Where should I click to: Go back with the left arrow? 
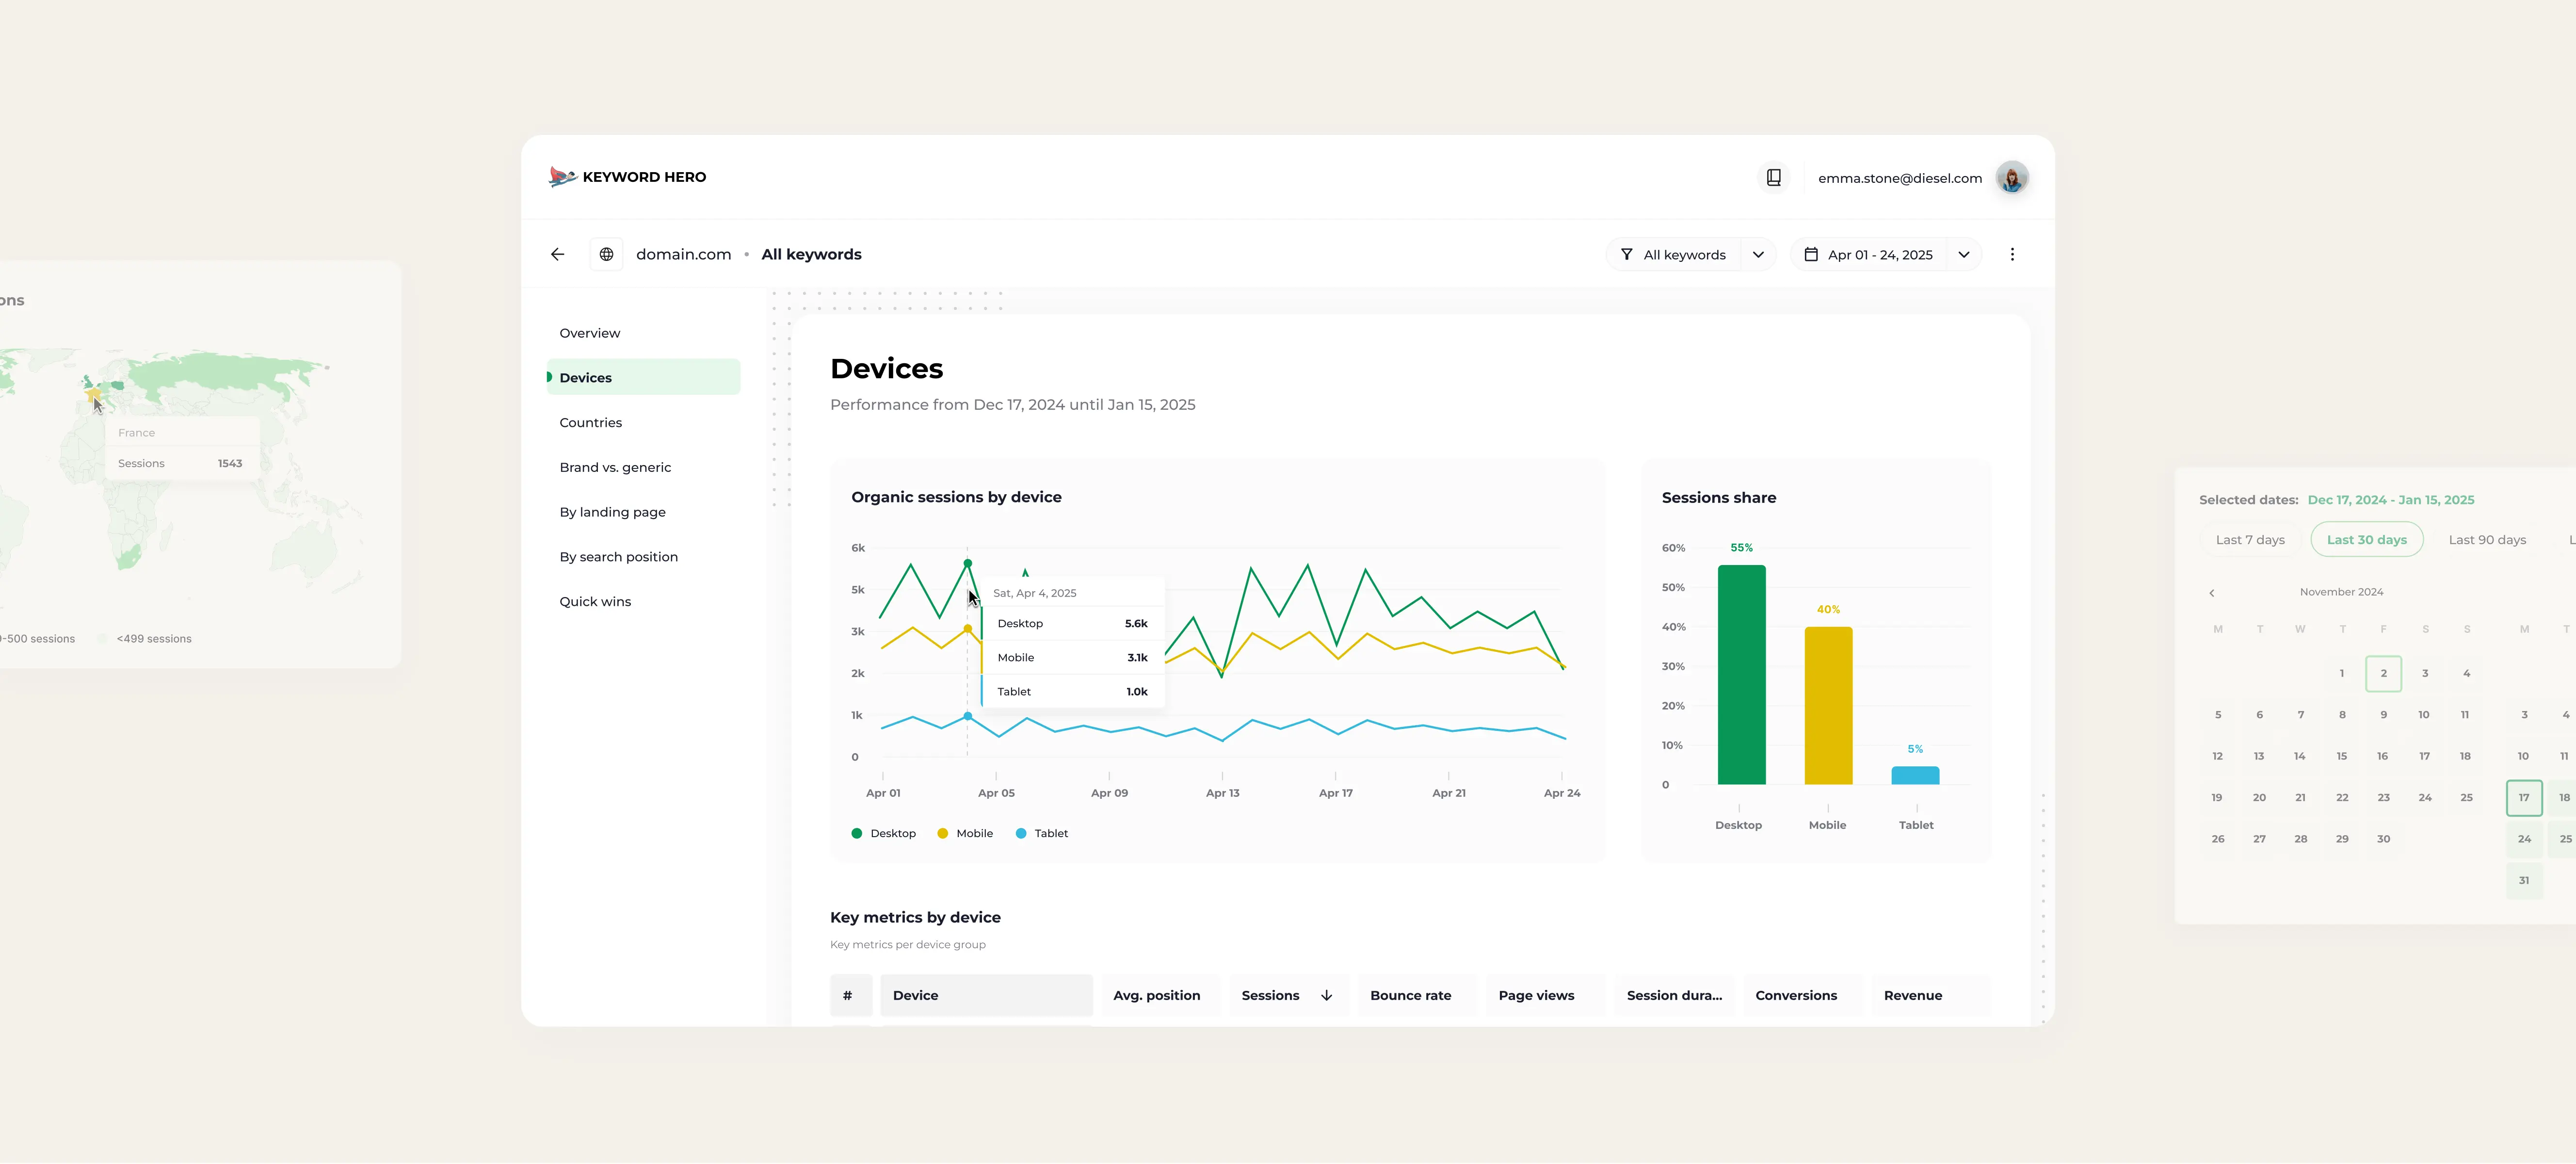pos(558,254)
